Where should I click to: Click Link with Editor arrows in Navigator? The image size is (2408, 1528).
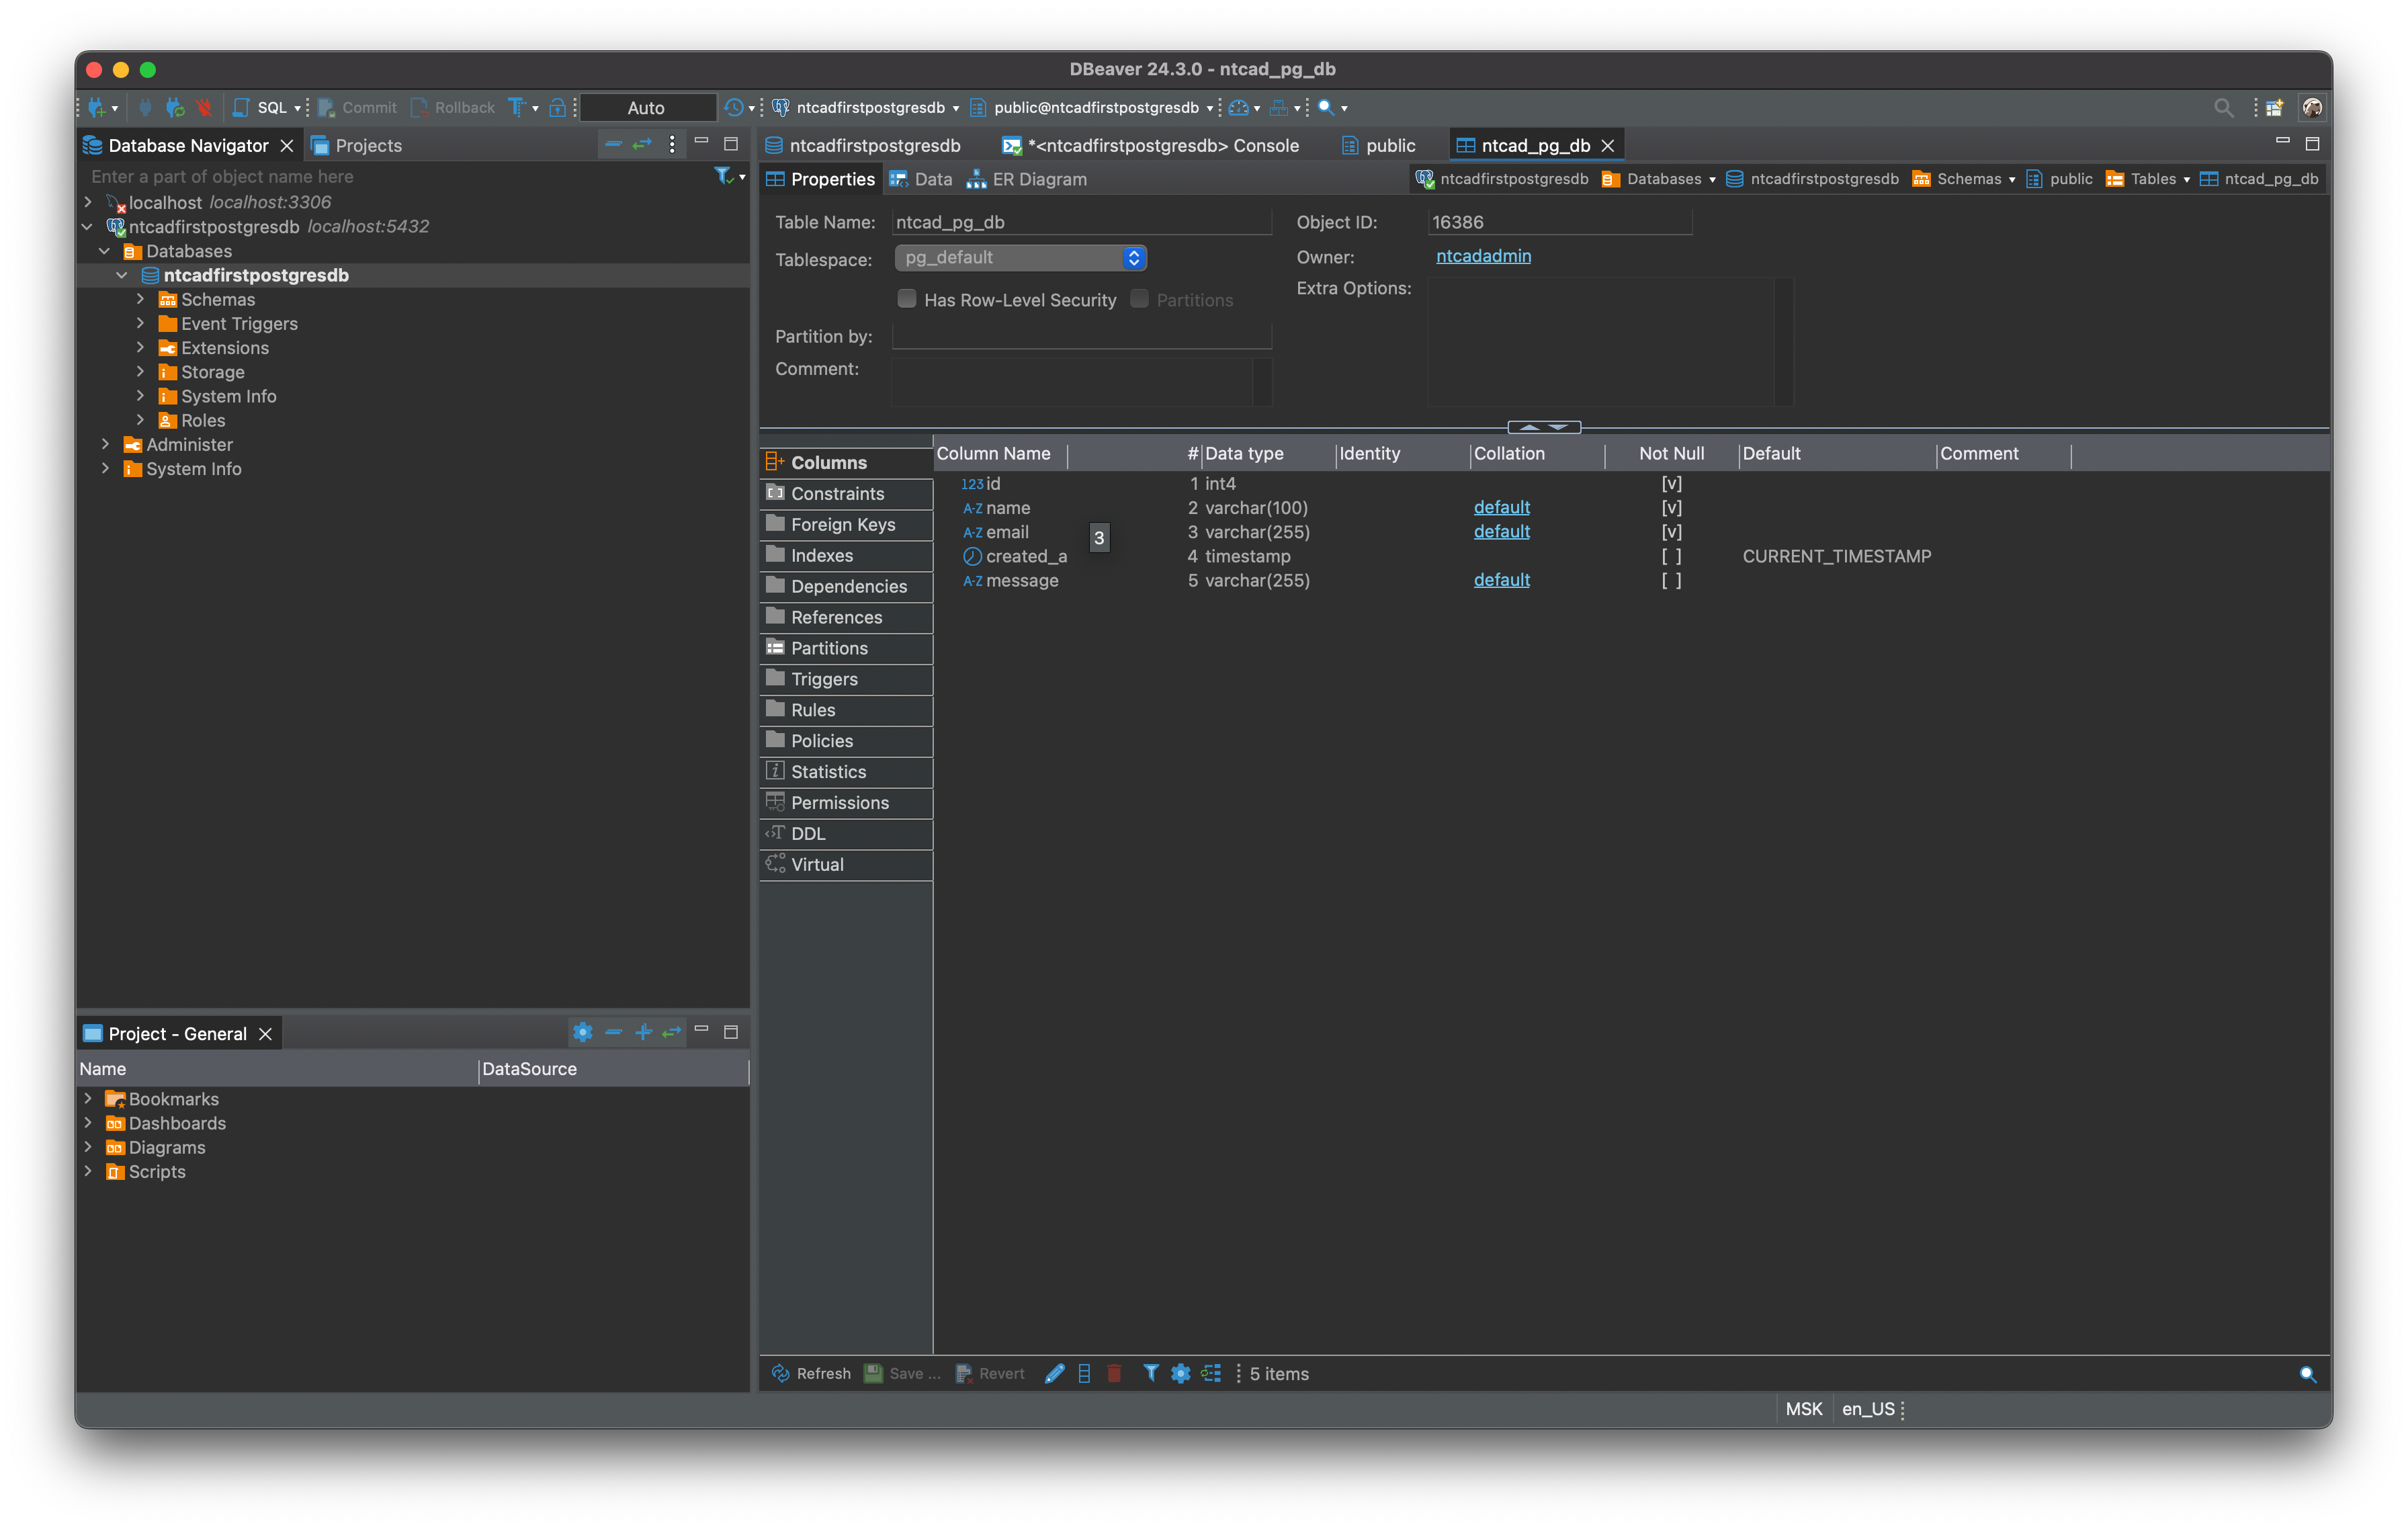642,144
